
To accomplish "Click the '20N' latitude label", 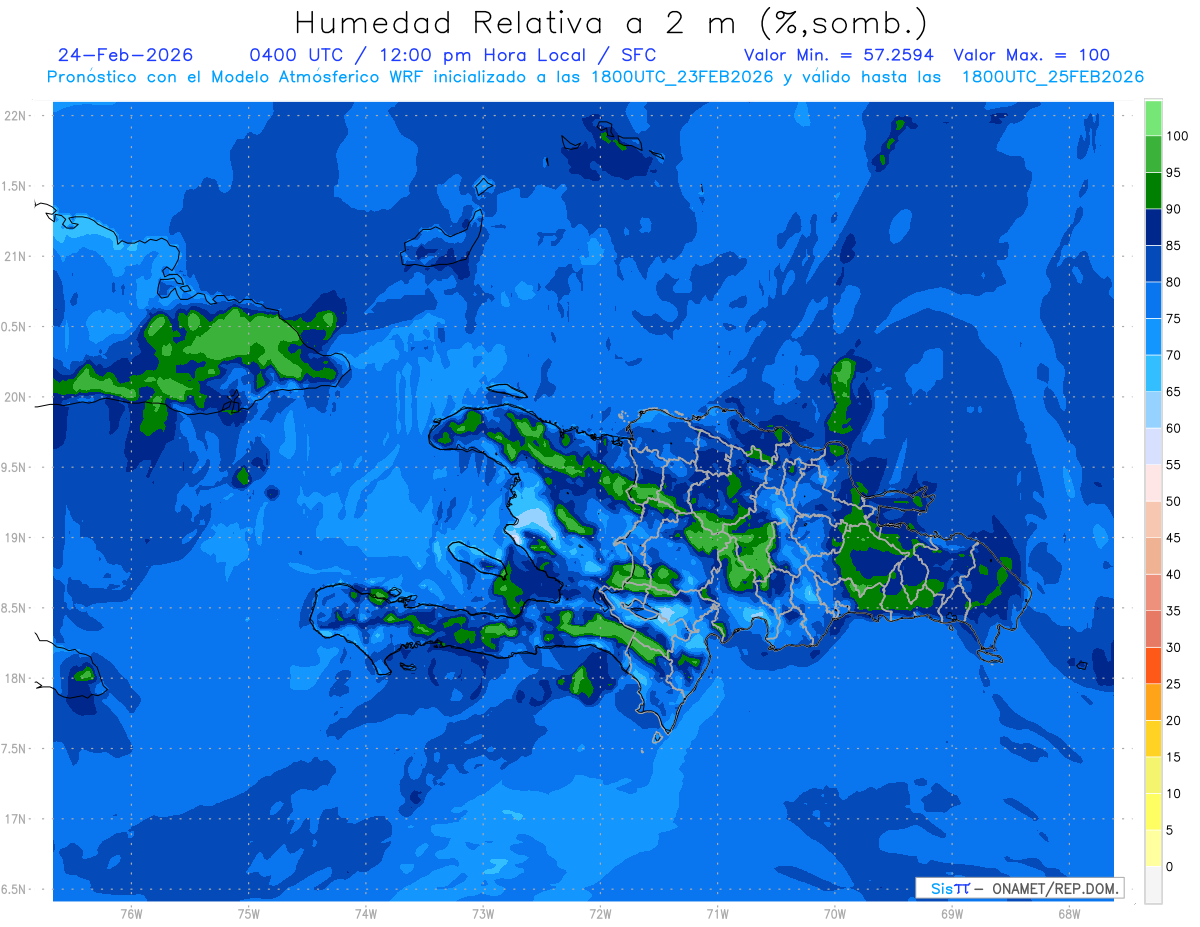I will 15,397.
